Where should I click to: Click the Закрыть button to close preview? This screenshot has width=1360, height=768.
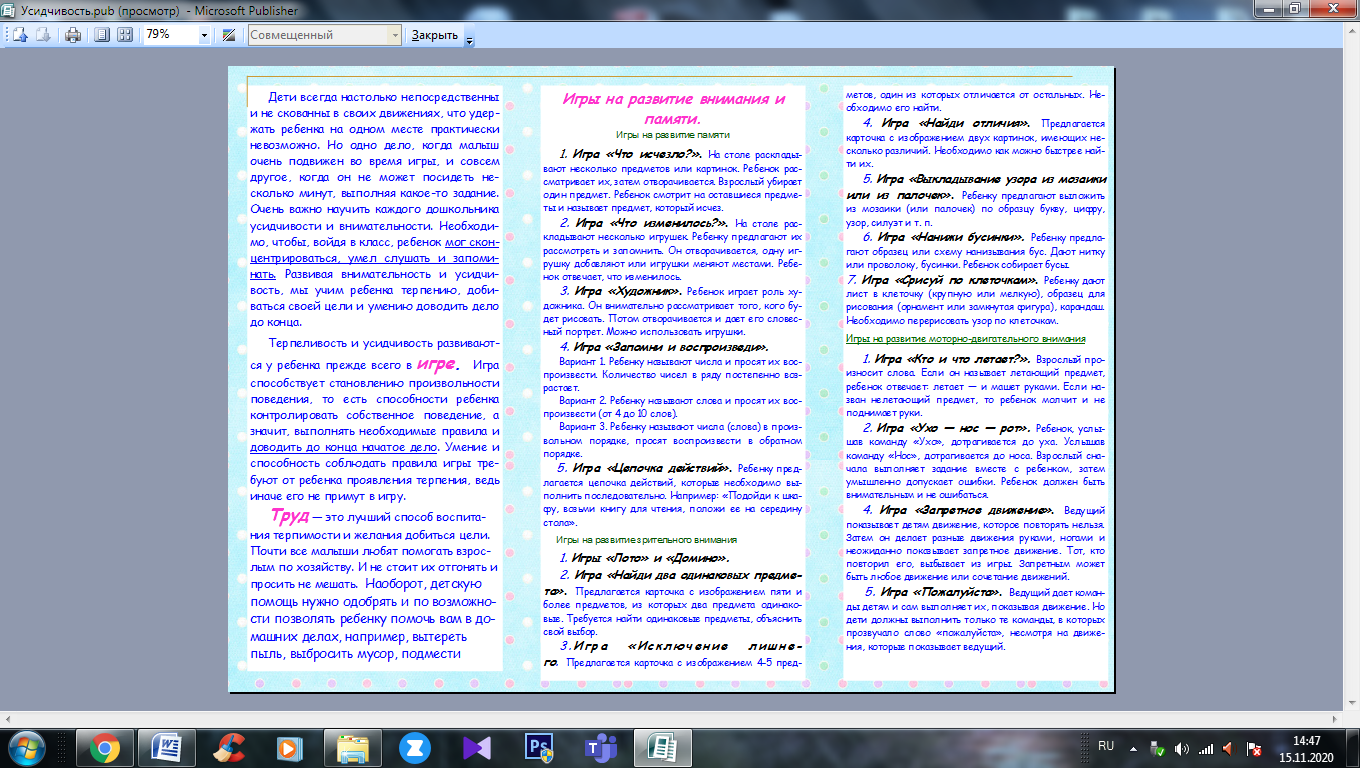[435, 35]
